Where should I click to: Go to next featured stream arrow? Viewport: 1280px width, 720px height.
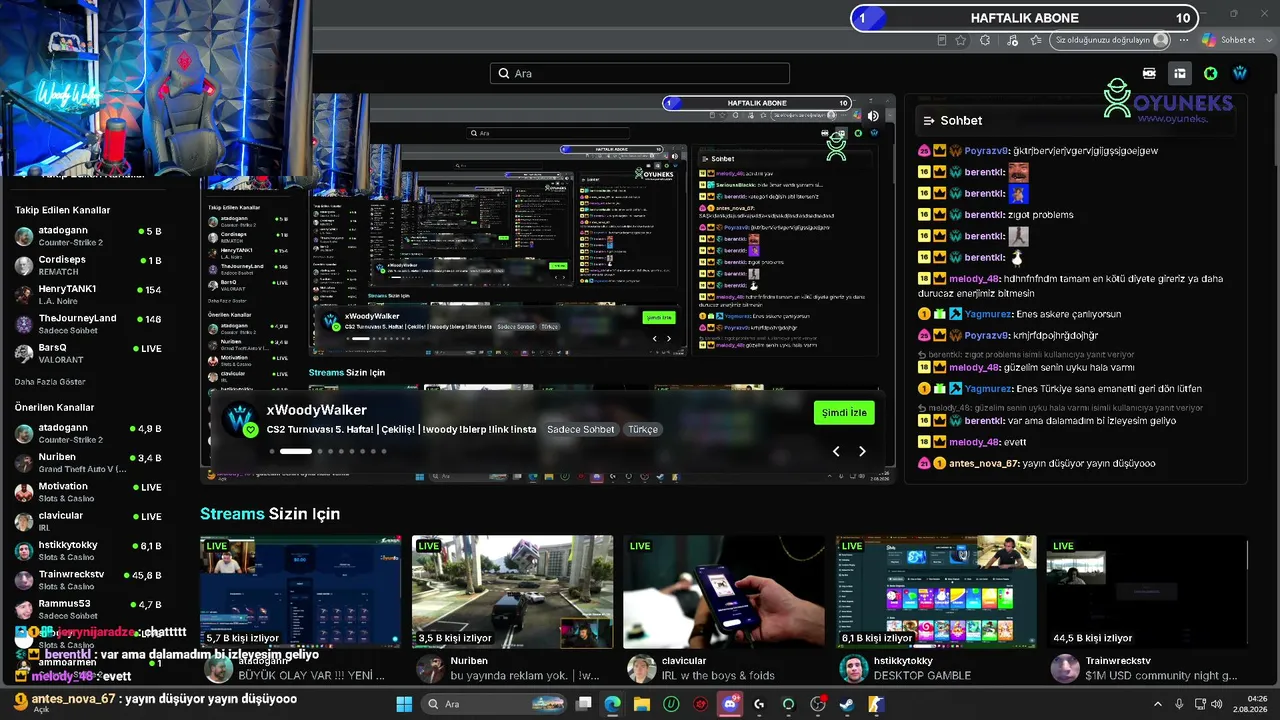(862, 451)
